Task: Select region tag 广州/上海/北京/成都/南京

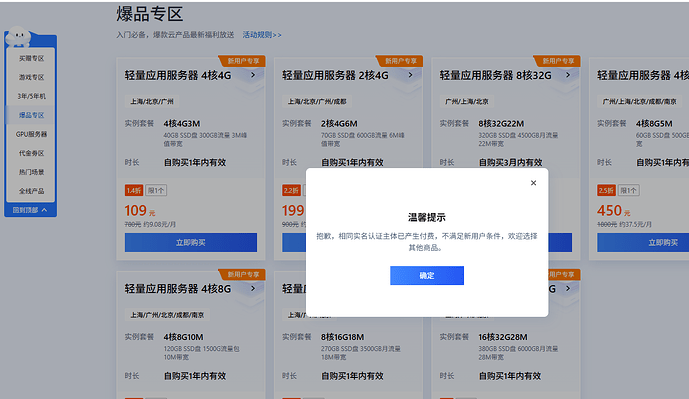Action: [x=639, y=102]
